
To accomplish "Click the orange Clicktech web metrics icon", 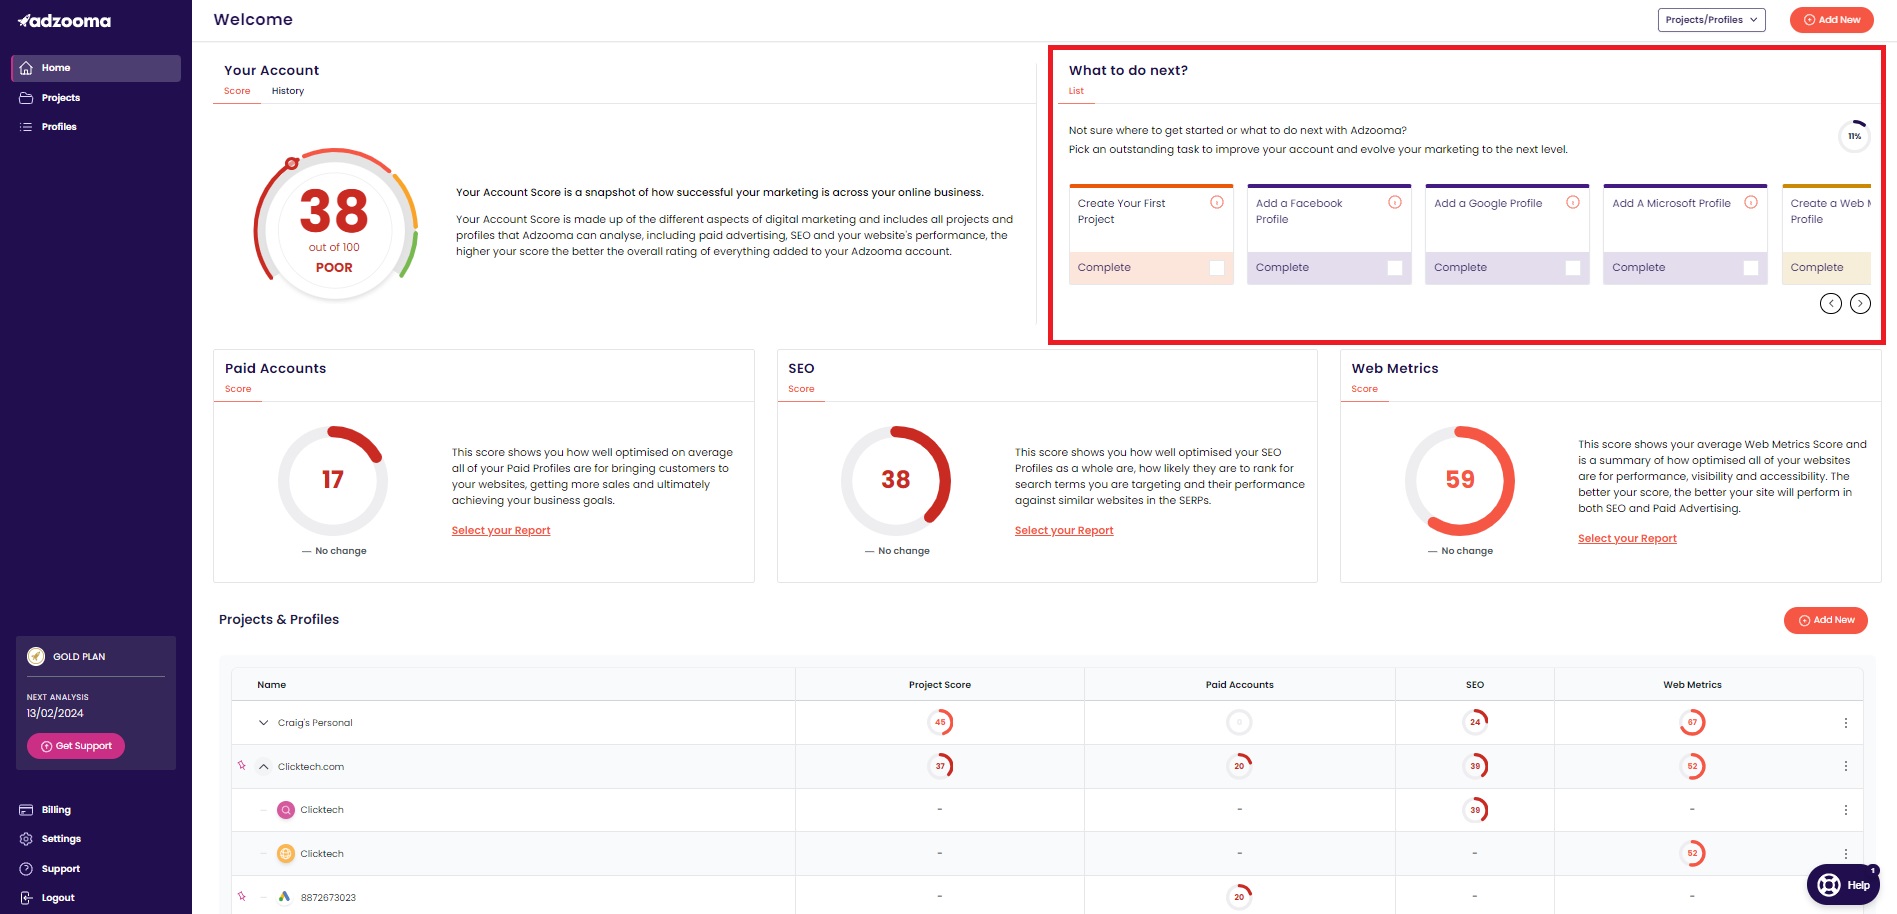I will 286,854.
